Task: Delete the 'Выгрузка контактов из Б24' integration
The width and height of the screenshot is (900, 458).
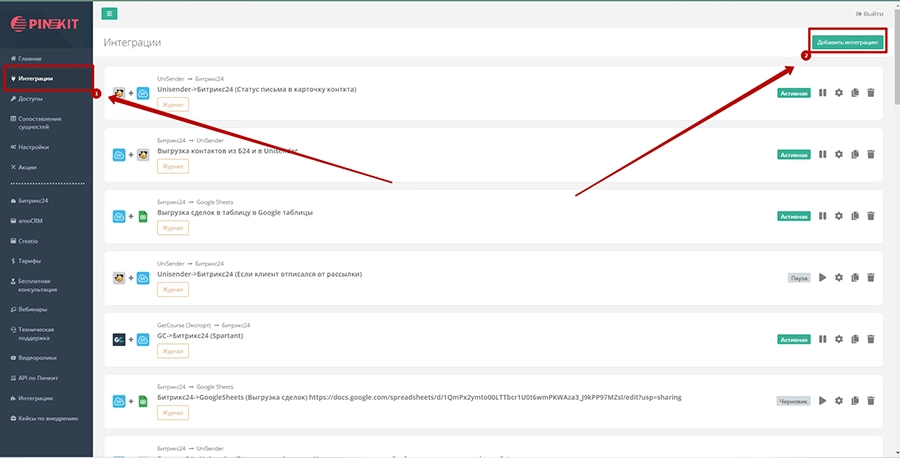Action: tap(870, 154)
